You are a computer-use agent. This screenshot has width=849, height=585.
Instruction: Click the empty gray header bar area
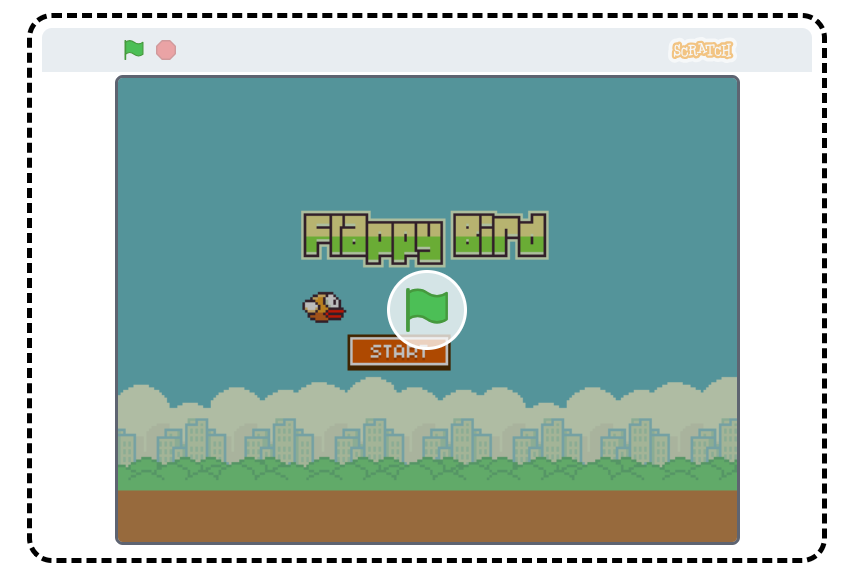[x=420, y=50]
